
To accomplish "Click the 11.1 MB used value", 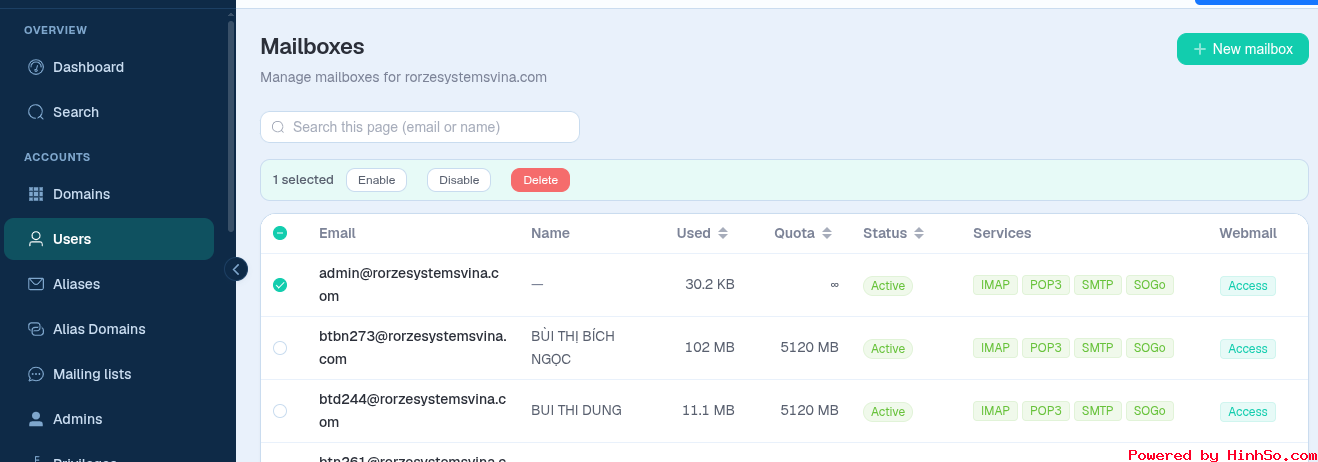I will [x=708, y=410].
